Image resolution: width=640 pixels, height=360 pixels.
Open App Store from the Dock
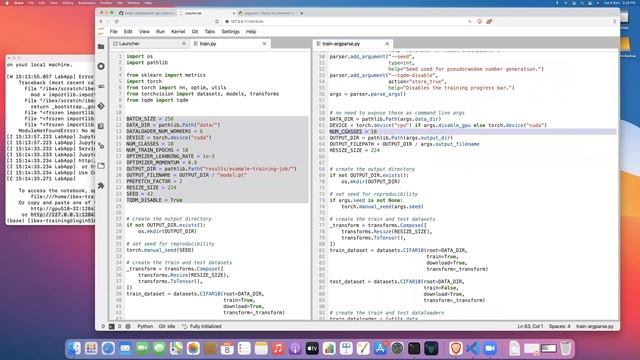pos(380,348)
